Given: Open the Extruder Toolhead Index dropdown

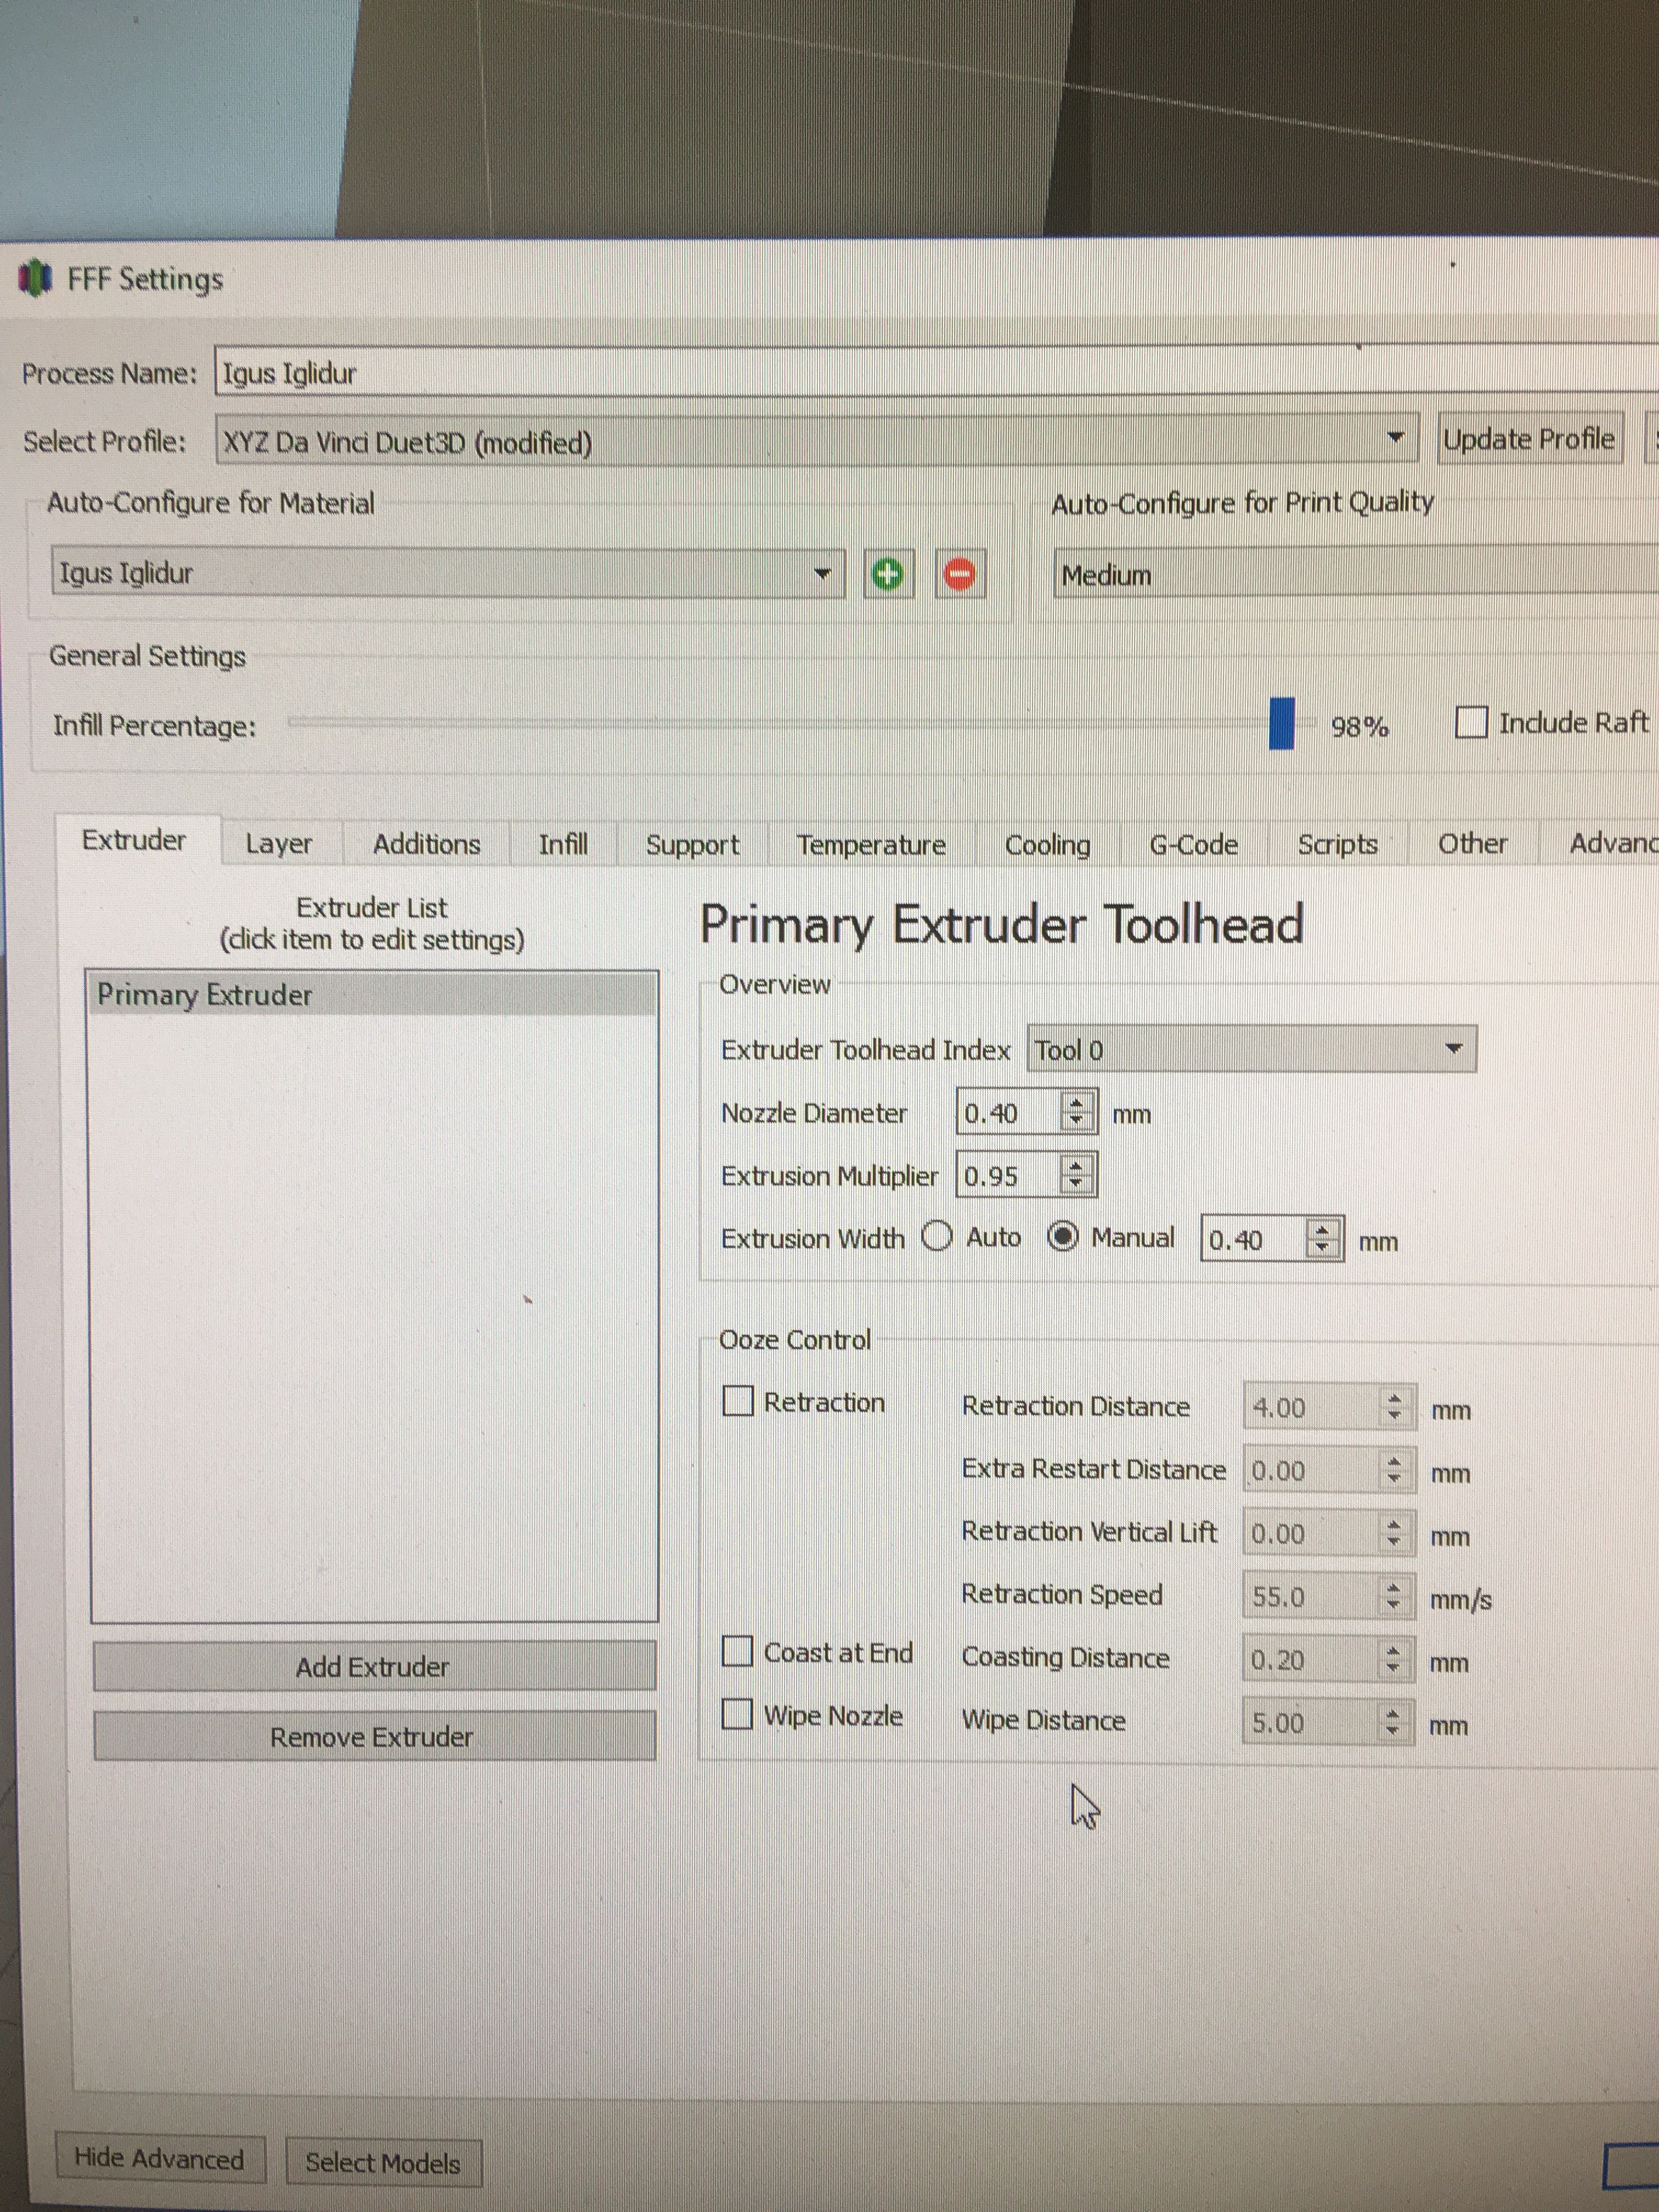Looking at the screenshot, I should click(x=1252, y=1049).
